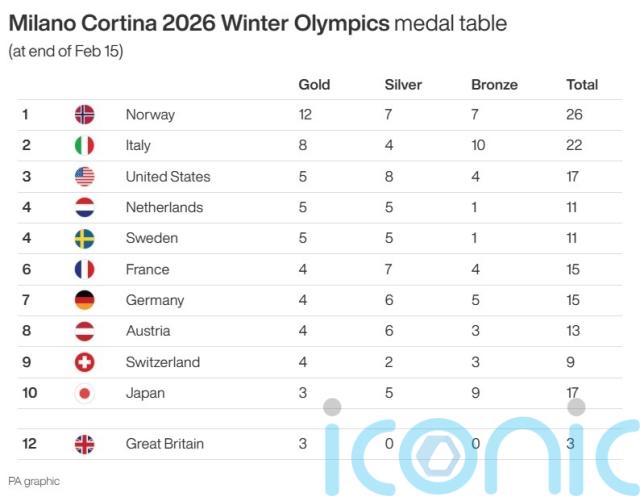Click the Austria flag icon
The width and height of the screenshot is (640, 496).
84,331
